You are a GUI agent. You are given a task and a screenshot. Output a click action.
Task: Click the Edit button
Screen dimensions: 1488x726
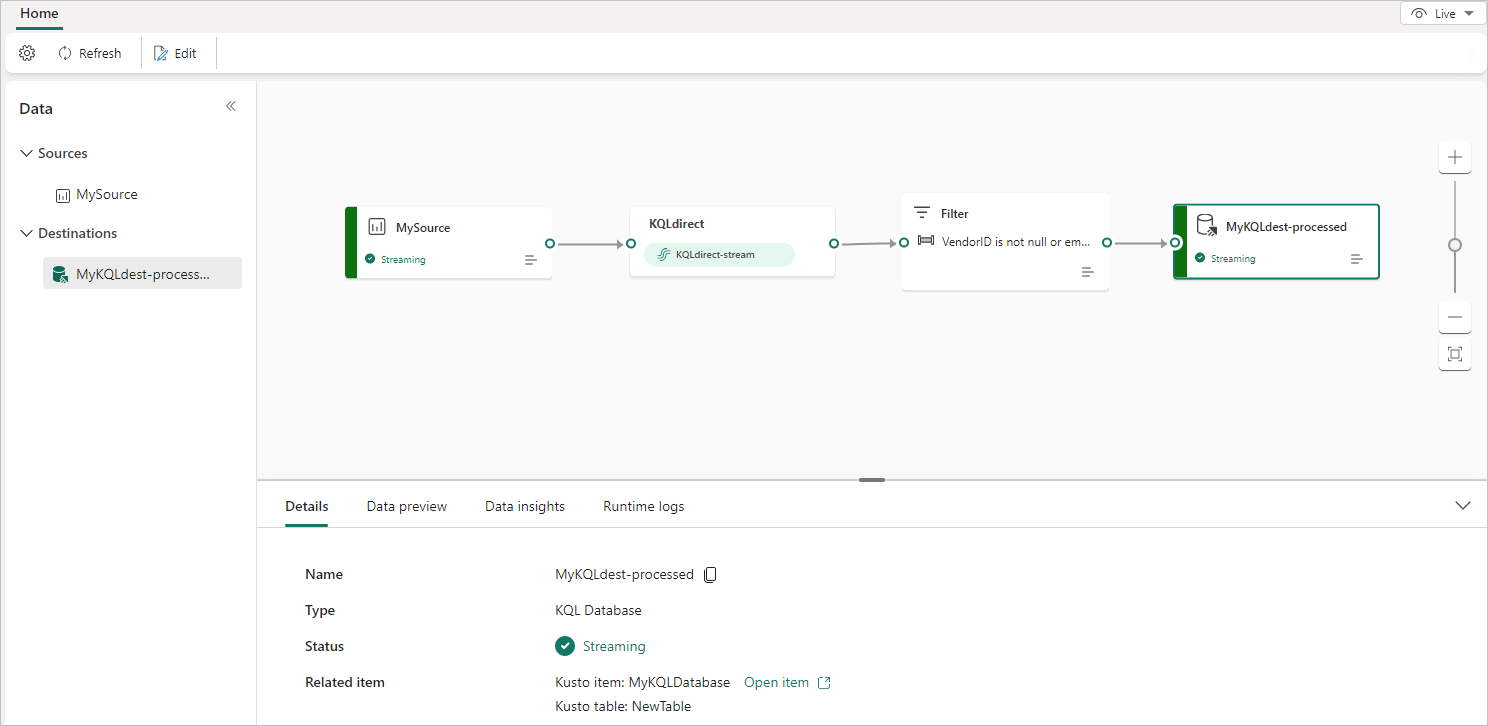point(175,53)
